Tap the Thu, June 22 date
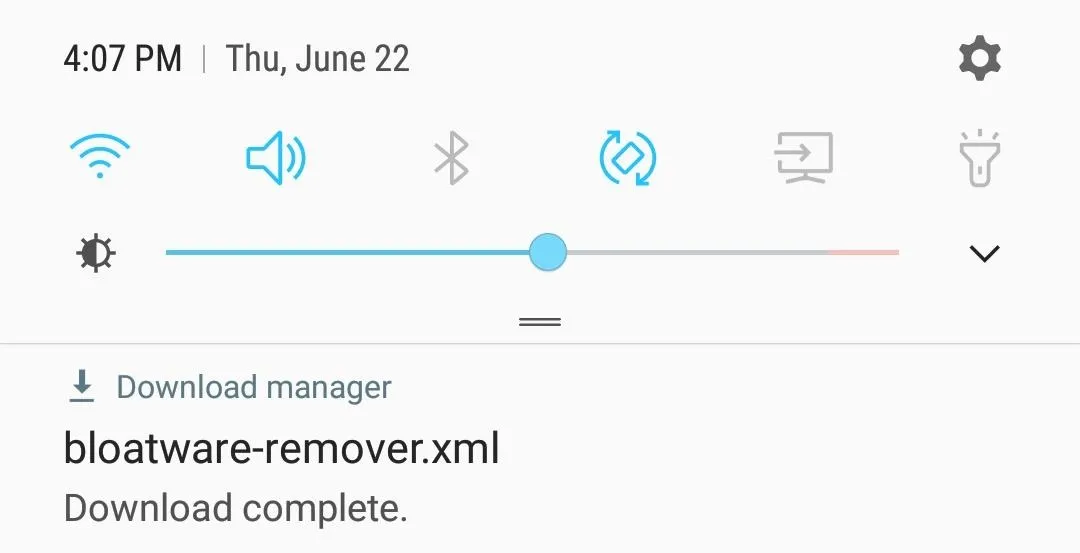1080x553 pixels. pyautogui.click(x=318, y=59)
